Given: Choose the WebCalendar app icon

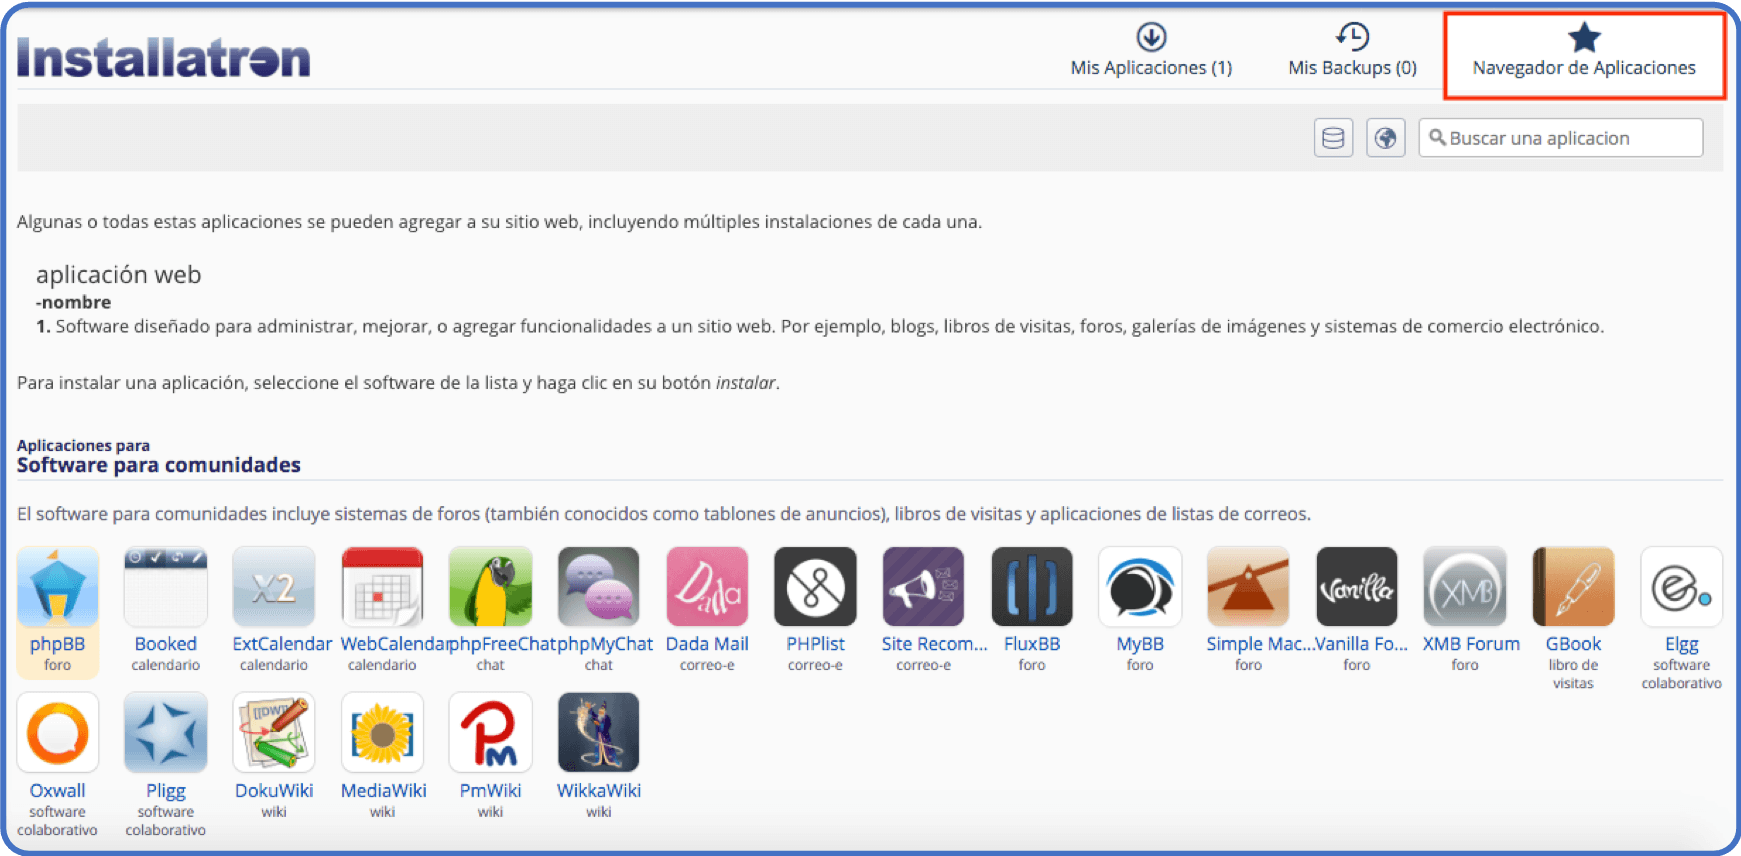Looking at the screenshot, I should click(x=382, y=587).
